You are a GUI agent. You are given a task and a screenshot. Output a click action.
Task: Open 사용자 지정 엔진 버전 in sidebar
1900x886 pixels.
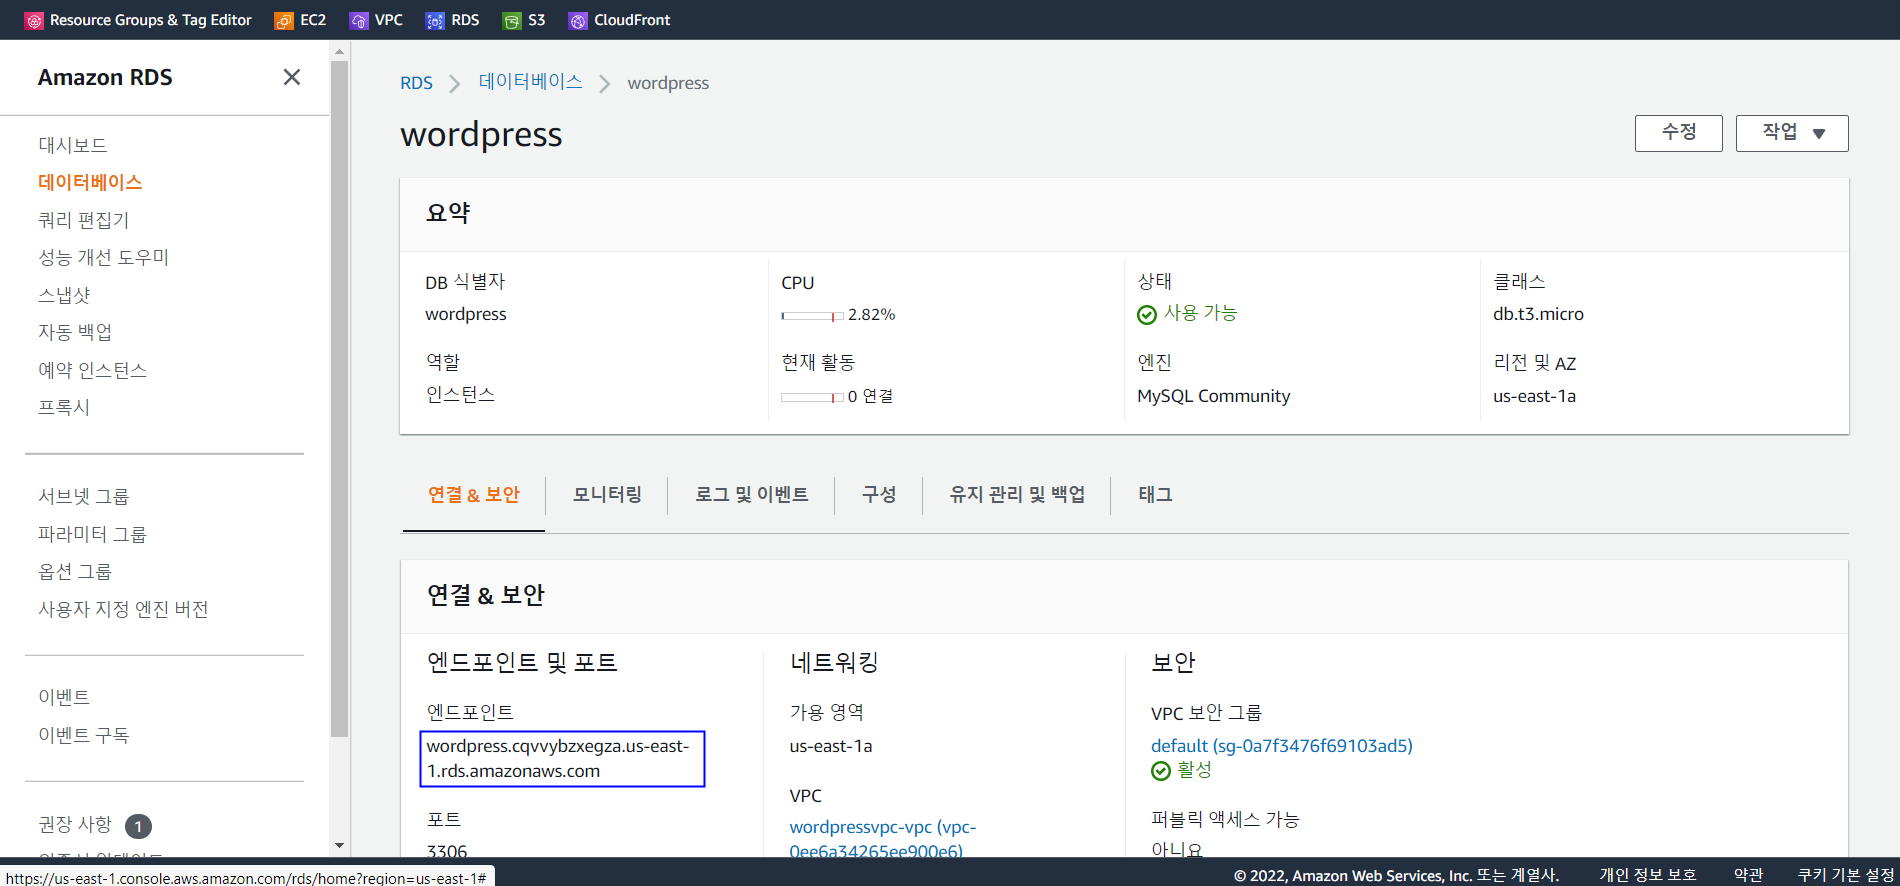pos(123,609)
